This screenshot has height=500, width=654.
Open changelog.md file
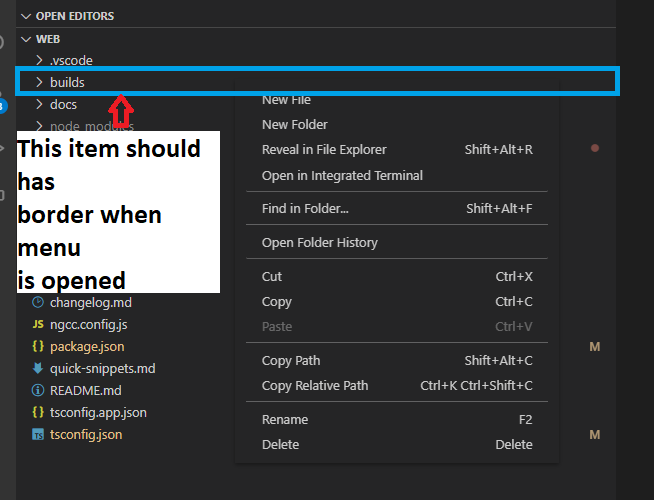coord(91,302)
